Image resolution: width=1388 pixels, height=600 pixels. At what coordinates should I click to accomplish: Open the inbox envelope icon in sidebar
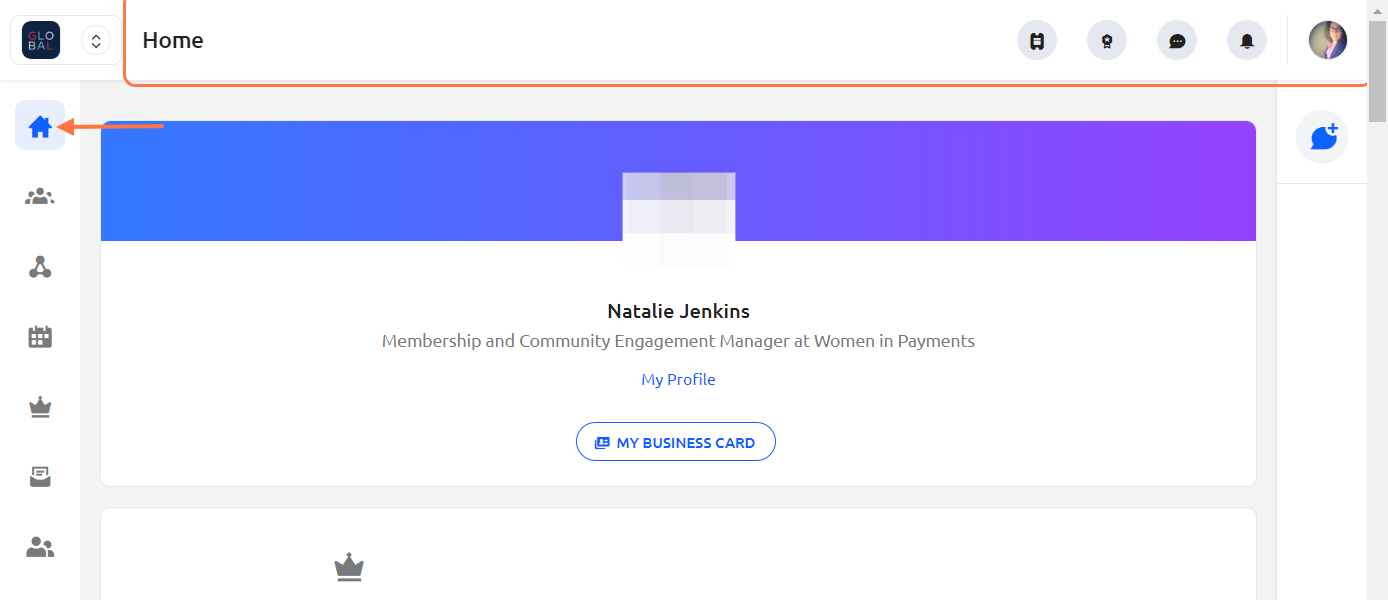click(40, 477)
